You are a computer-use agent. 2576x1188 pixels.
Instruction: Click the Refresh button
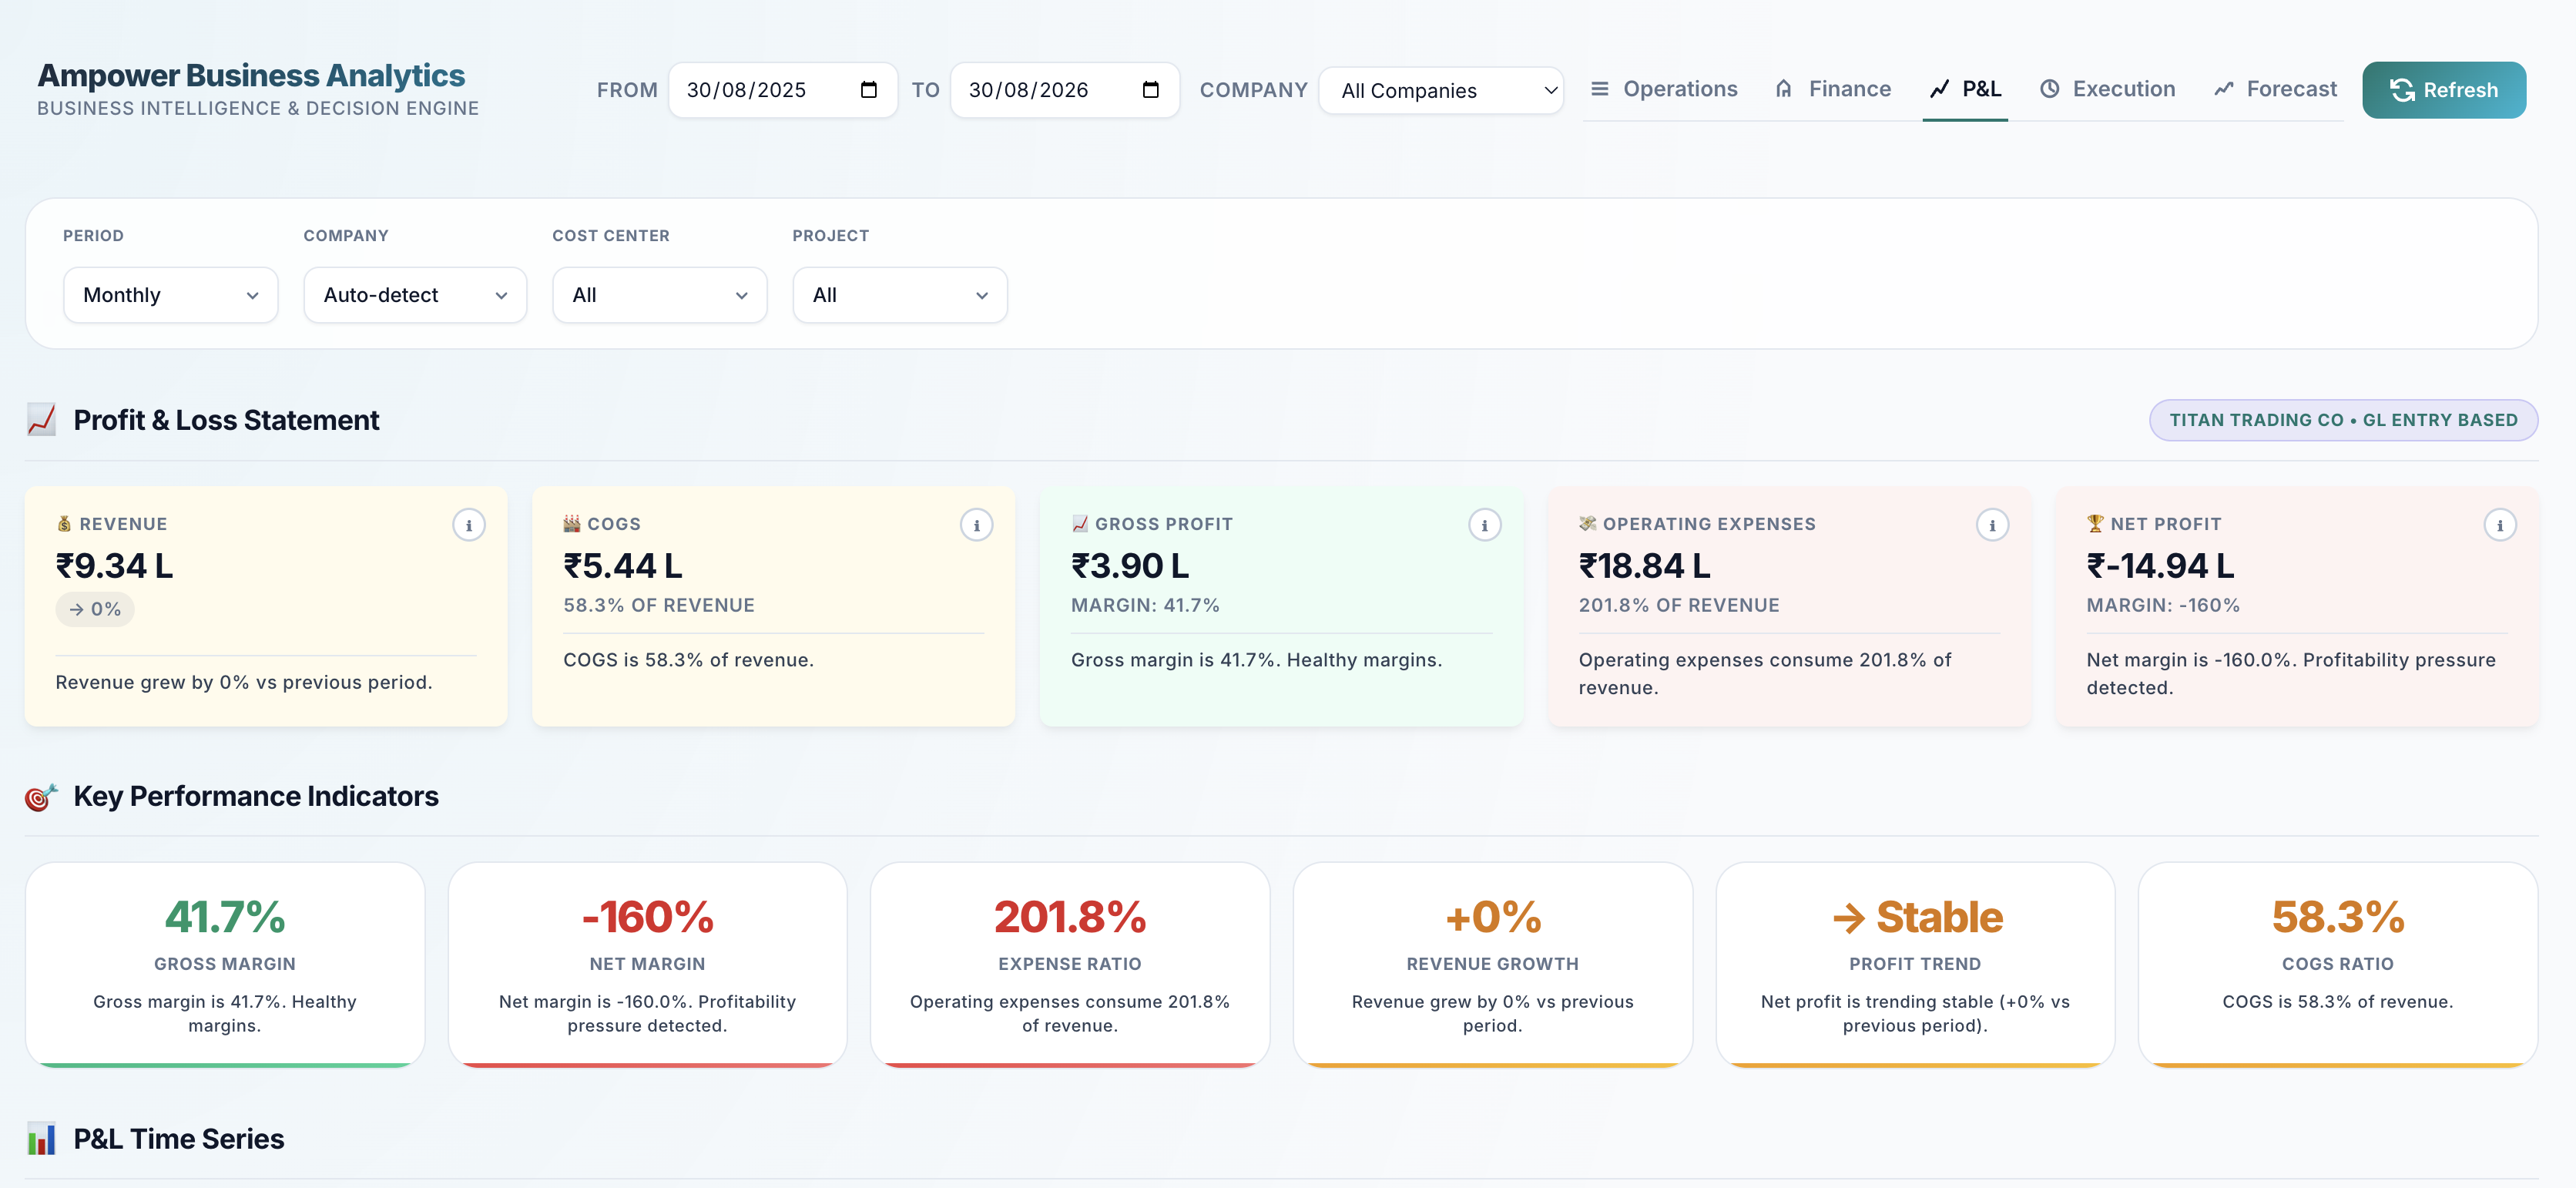click(2444, 90)
